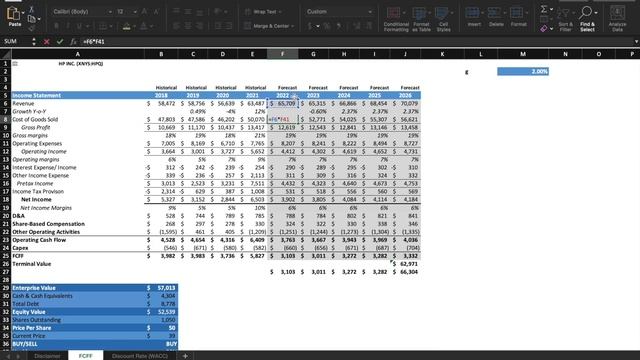The width and height of the screenshot is (640, 360).
Task: Add a new sheet with plus button
Action: 185,356
